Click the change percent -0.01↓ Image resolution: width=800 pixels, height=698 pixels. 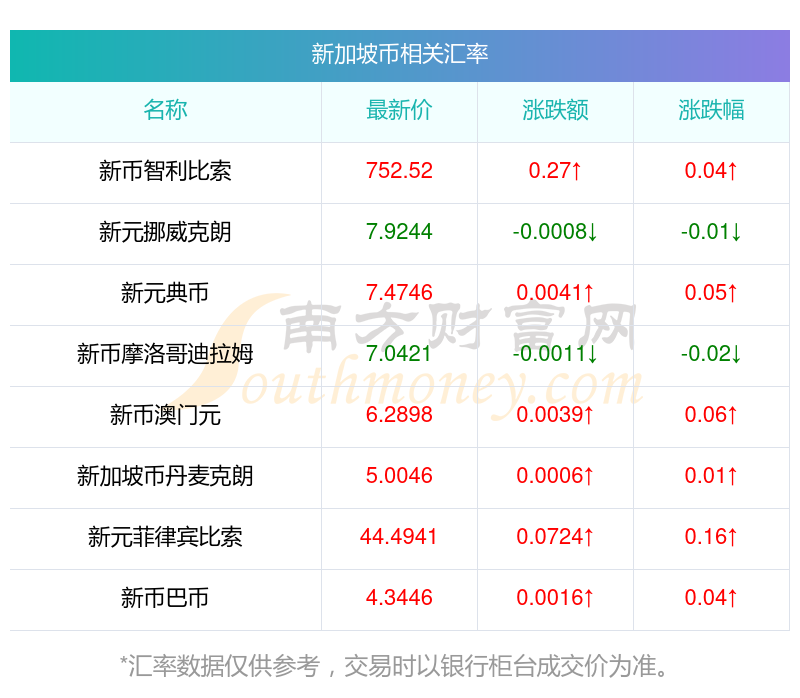point(711,232)
